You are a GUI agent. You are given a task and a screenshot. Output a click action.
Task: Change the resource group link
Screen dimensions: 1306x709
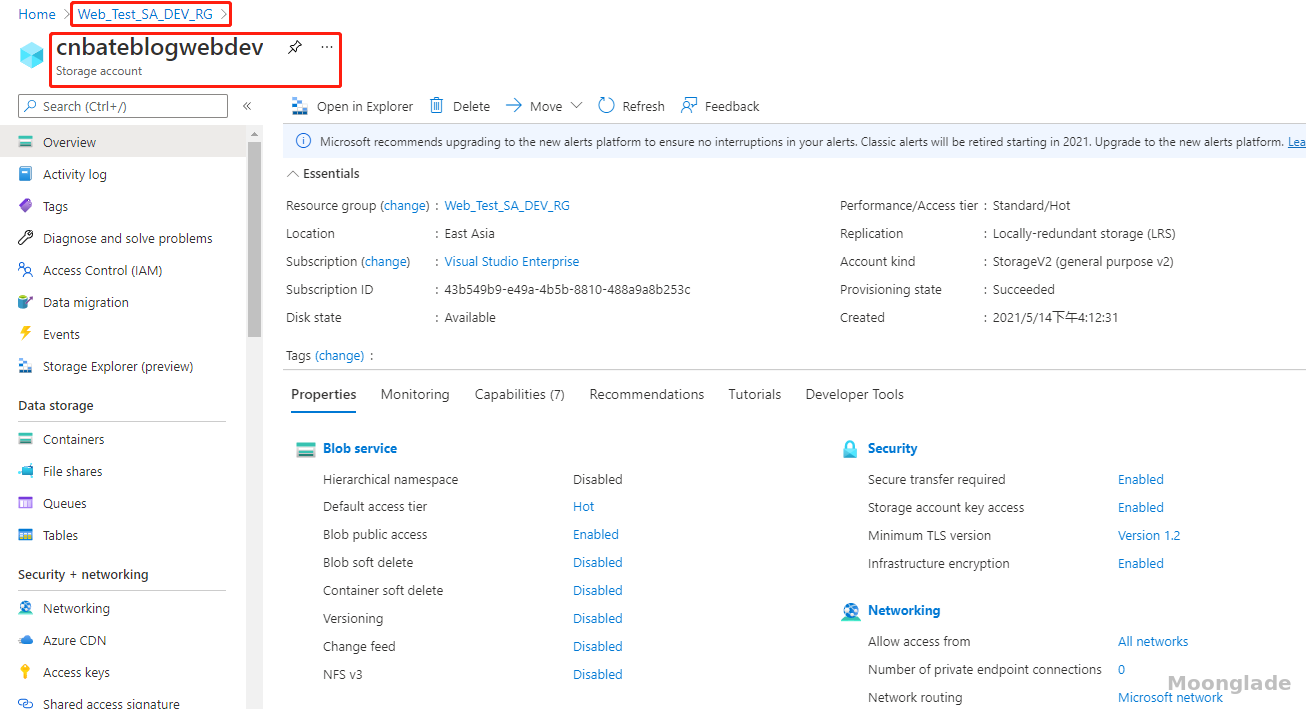pyautogui.click(x=406, y=205)
